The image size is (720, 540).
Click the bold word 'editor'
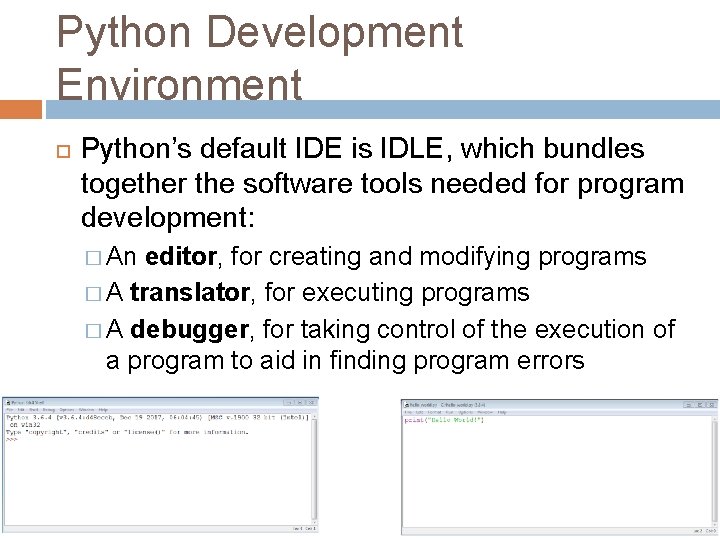[180, 256]
